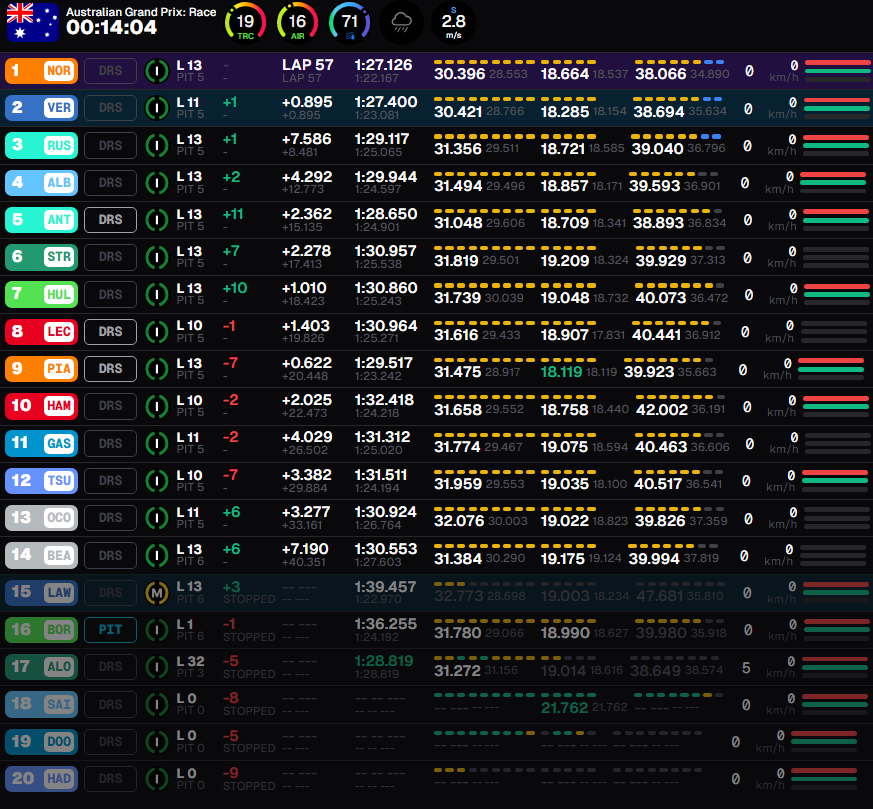Click the Australian flag icon
The image size is (873, 809).
pos(32,22)
